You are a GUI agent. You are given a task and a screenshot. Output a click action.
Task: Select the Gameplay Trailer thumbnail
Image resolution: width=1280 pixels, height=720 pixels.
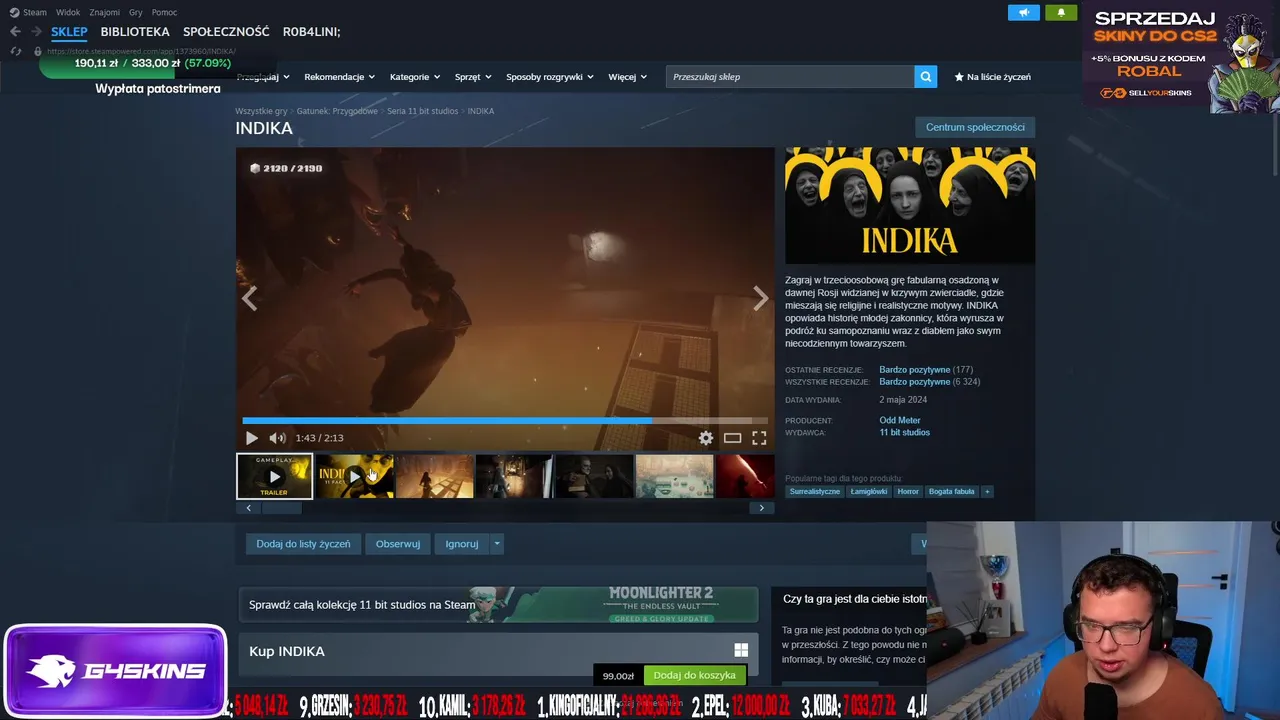(x=274, y=476)
